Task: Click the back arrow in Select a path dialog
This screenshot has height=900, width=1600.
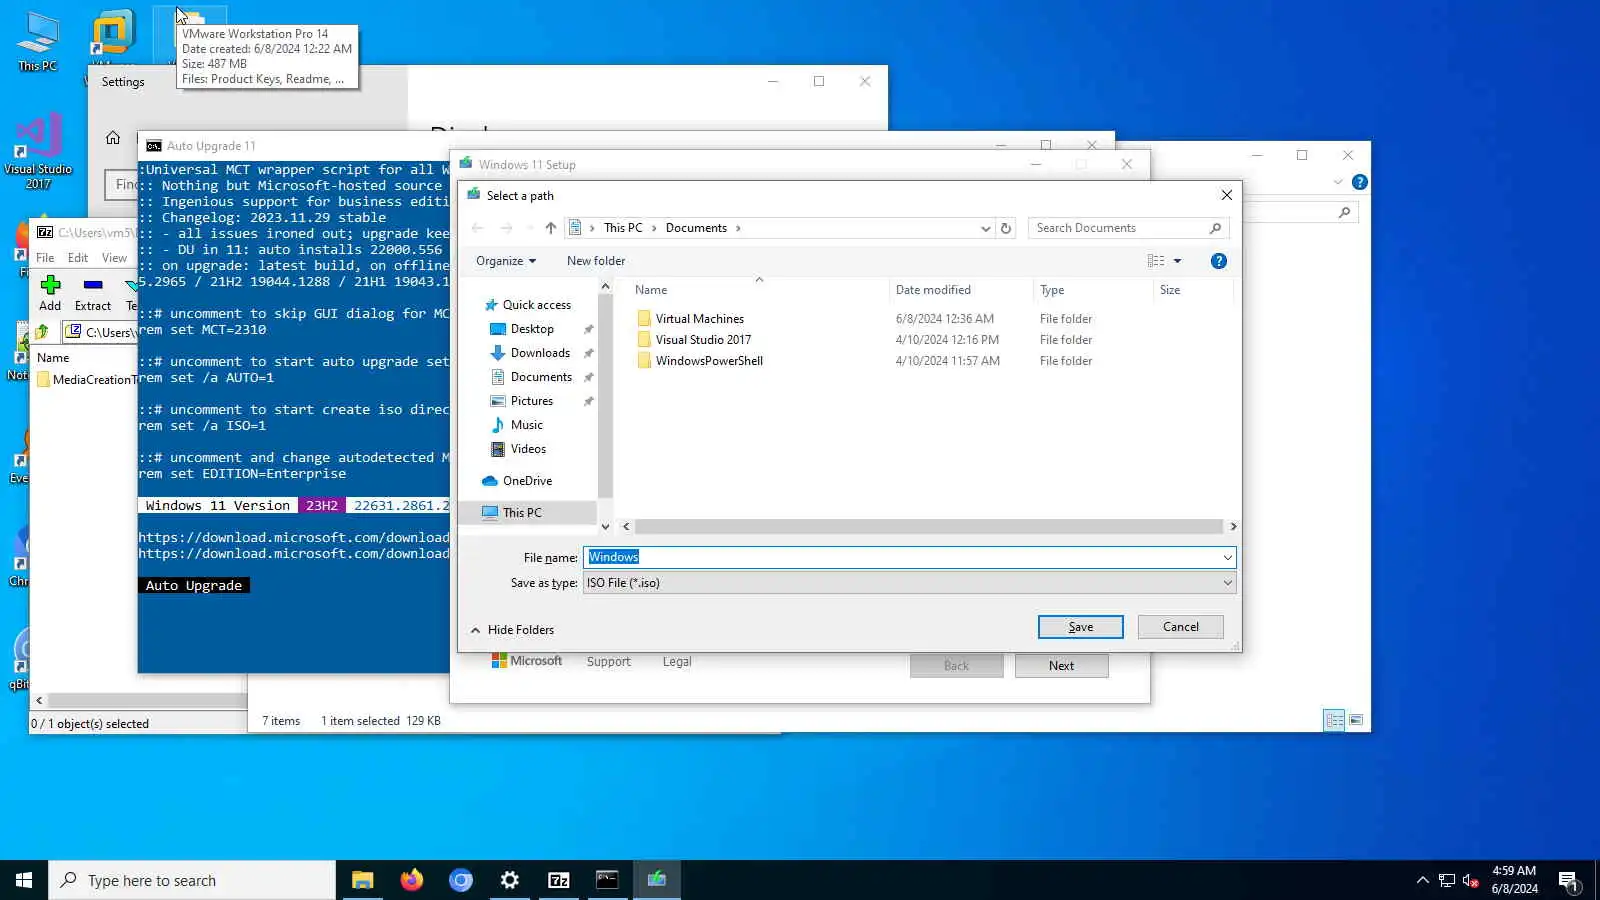Action: (x=478, y=228)
